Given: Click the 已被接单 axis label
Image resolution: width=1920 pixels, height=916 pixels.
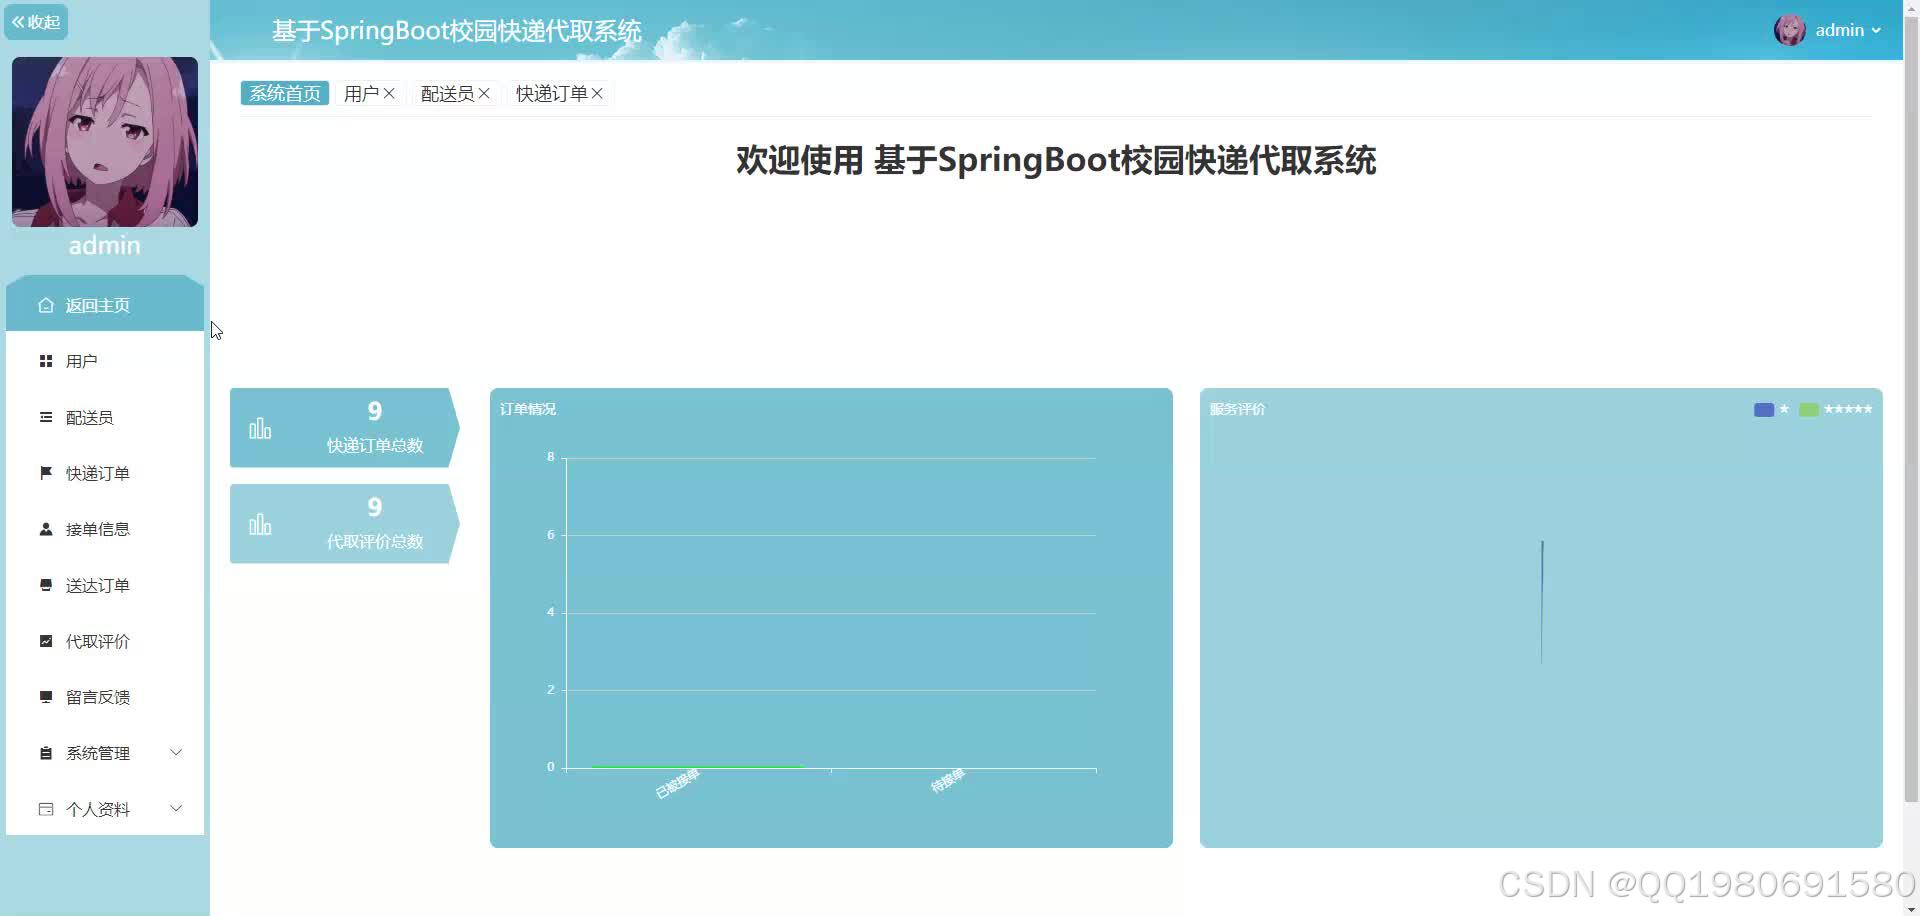Looking at the screenshot, I should click(x=677, y=784).
